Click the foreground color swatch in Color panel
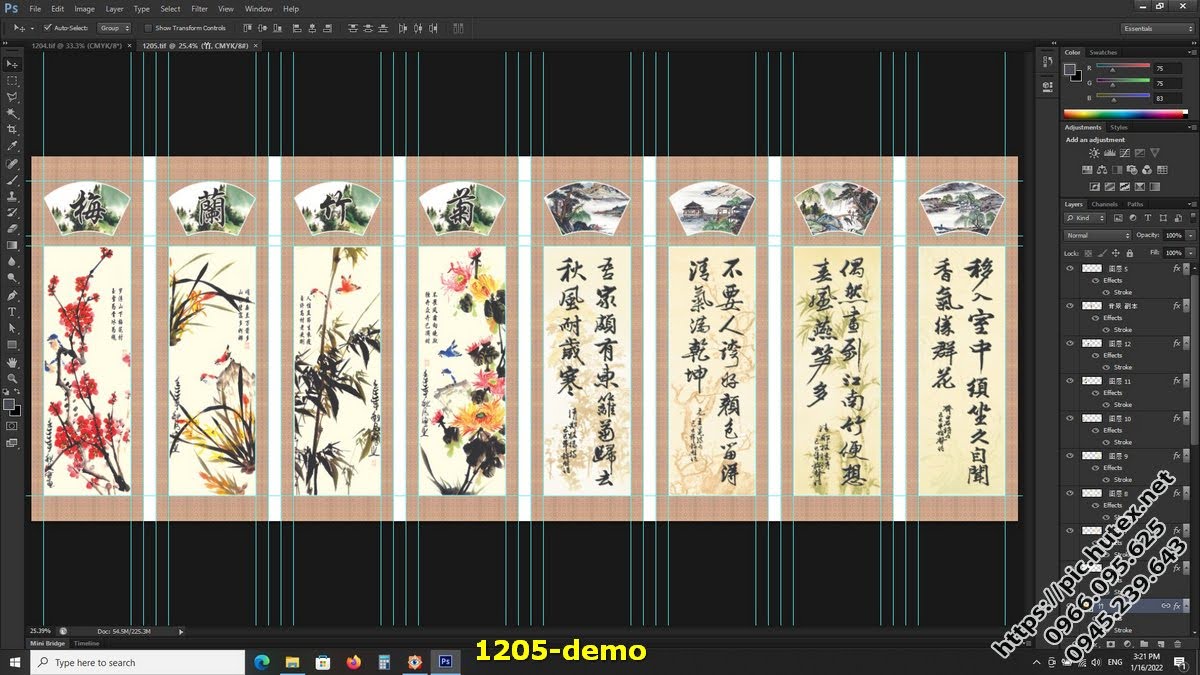Viewport: 1200px width, 675px height. (1069, 70)
